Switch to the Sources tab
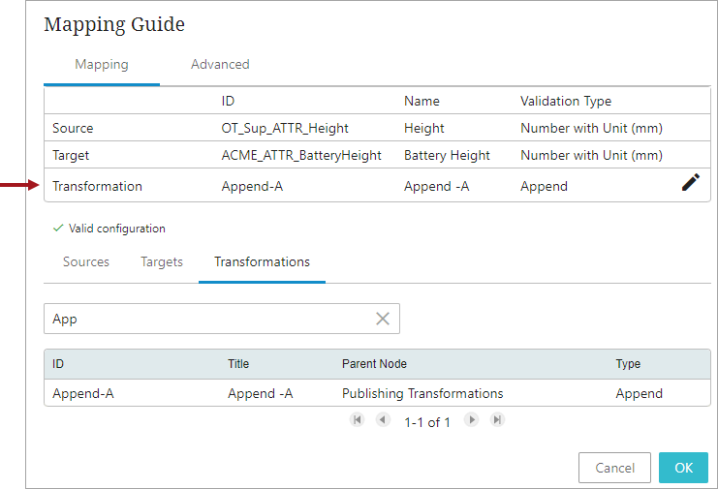The width and height of the screenshot is (718, 489). (86, 262)
